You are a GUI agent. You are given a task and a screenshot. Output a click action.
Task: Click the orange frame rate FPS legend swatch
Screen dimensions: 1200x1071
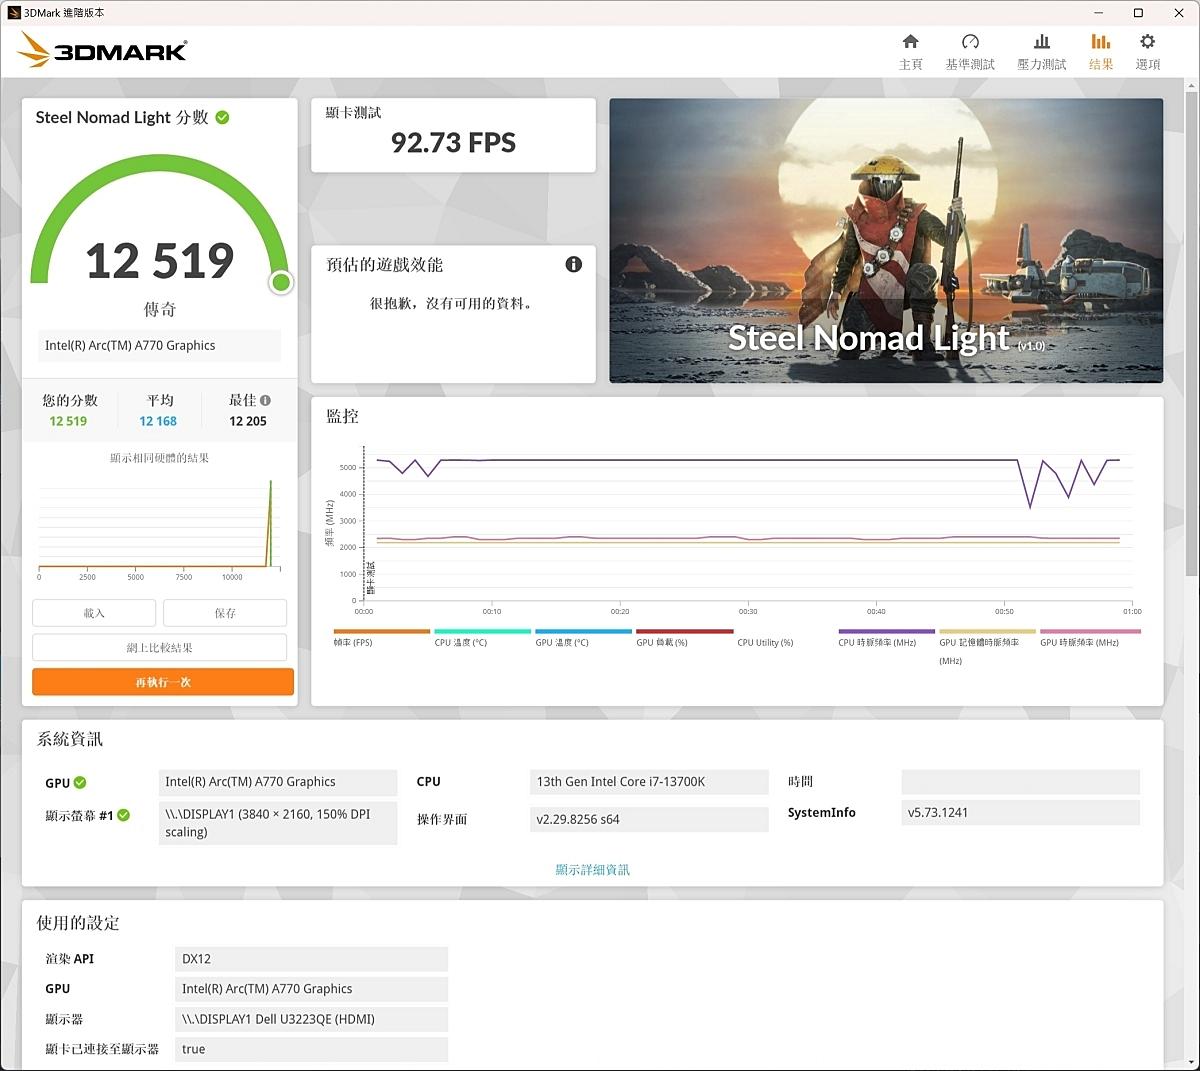tap(381, 632)
